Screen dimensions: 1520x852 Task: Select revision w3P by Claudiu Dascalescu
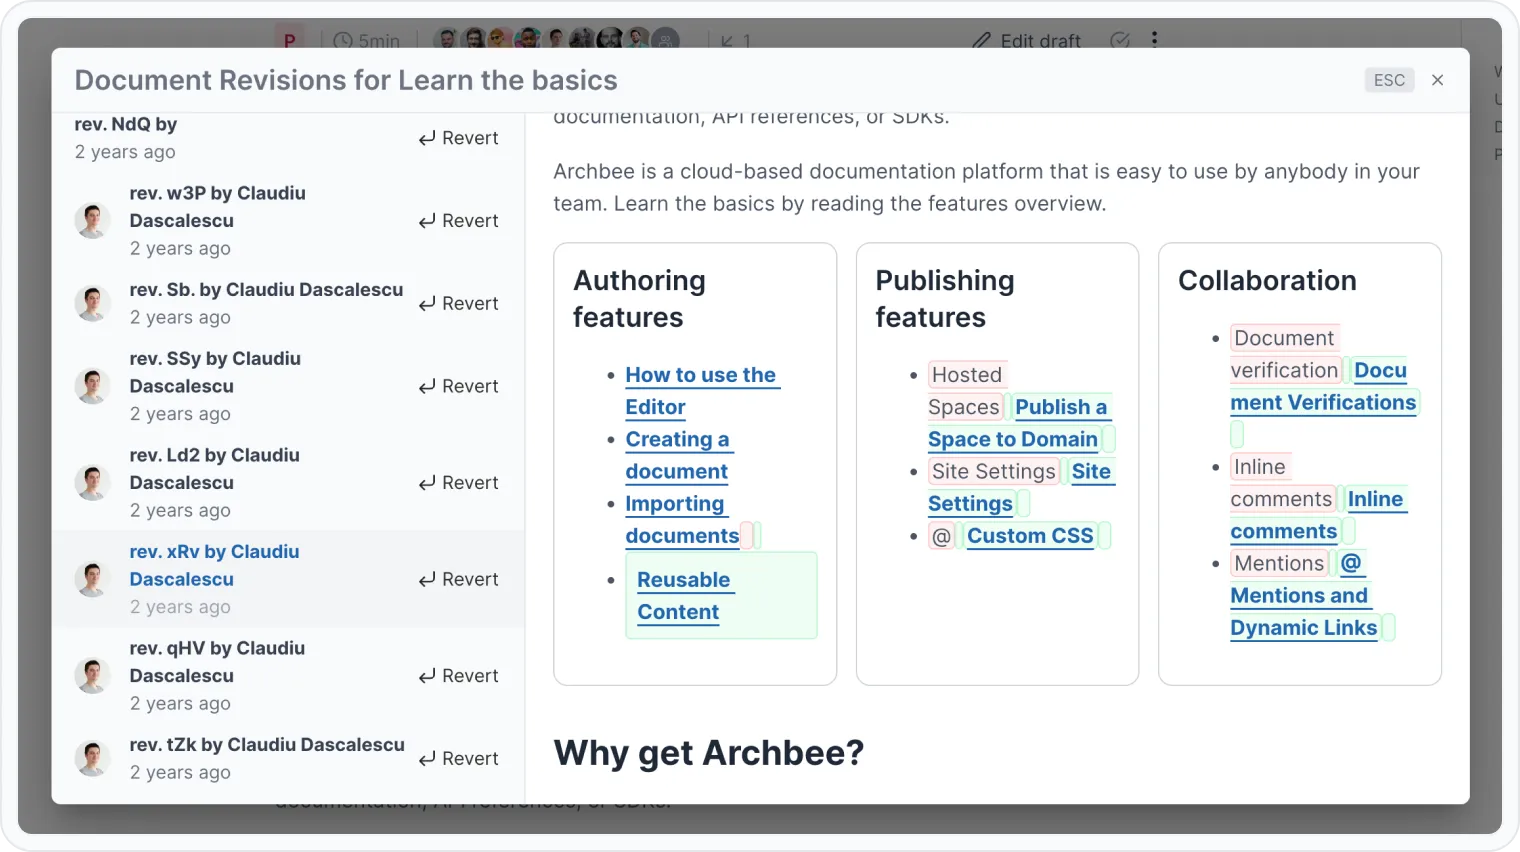[x=288, y=221]
